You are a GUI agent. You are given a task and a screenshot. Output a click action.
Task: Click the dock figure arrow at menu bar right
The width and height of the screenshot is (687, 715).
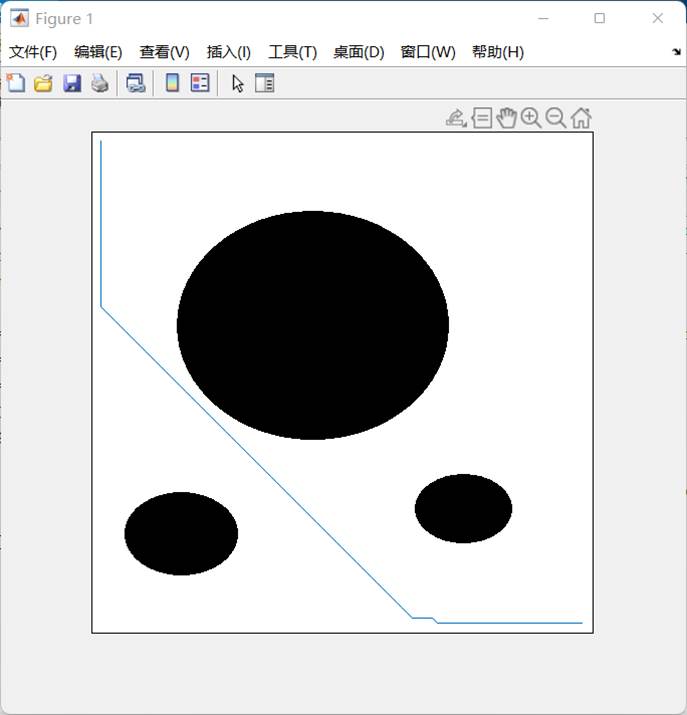tap(676, 52)
